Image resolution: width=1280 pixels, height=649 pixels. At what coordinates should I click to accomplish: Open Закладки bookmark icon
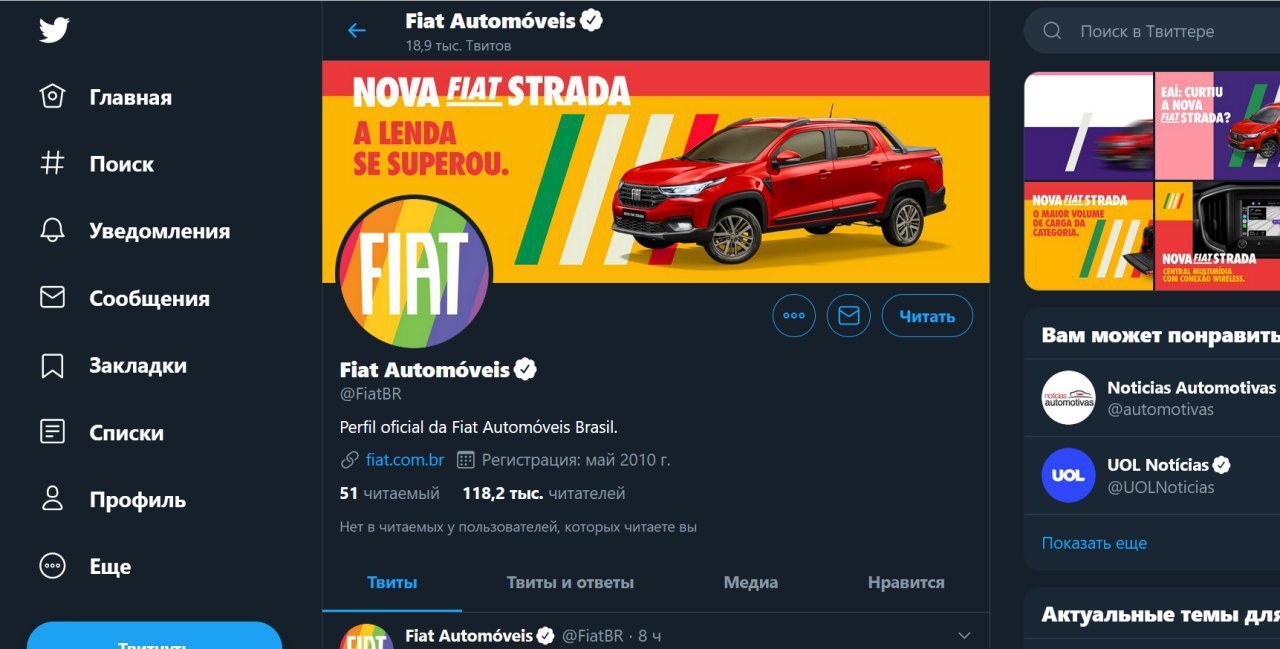[x=52, y=365]
